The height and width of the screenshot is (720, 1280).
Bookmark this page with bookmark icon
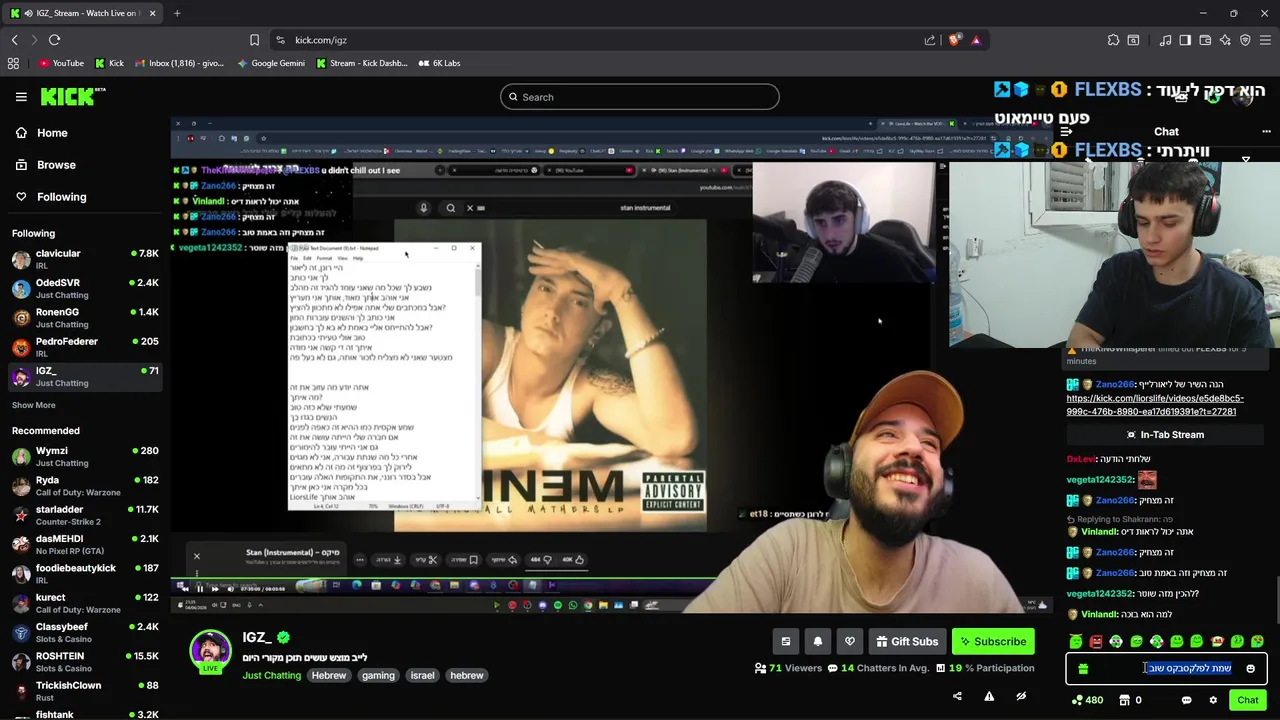pyautogui.click(x=254, y=40)
